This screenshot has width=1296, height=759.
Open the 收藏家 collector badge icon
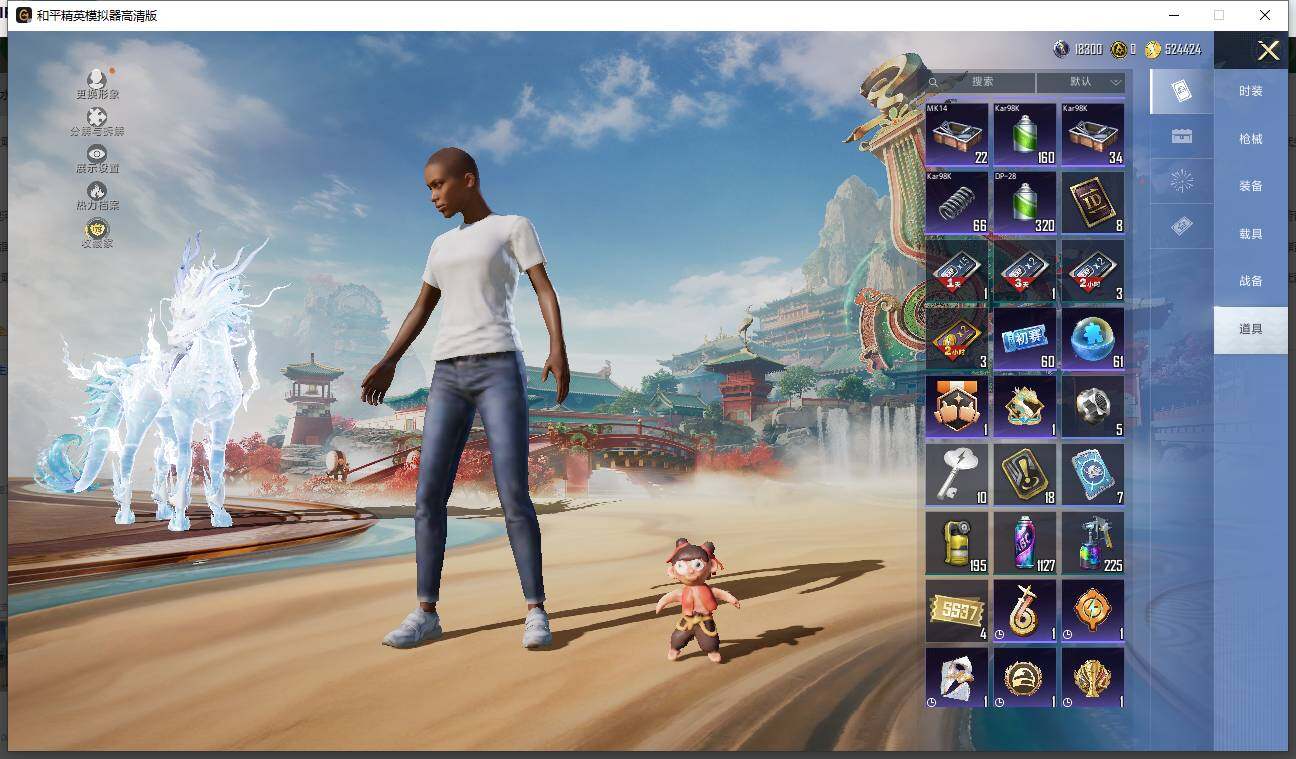point(97,229)
